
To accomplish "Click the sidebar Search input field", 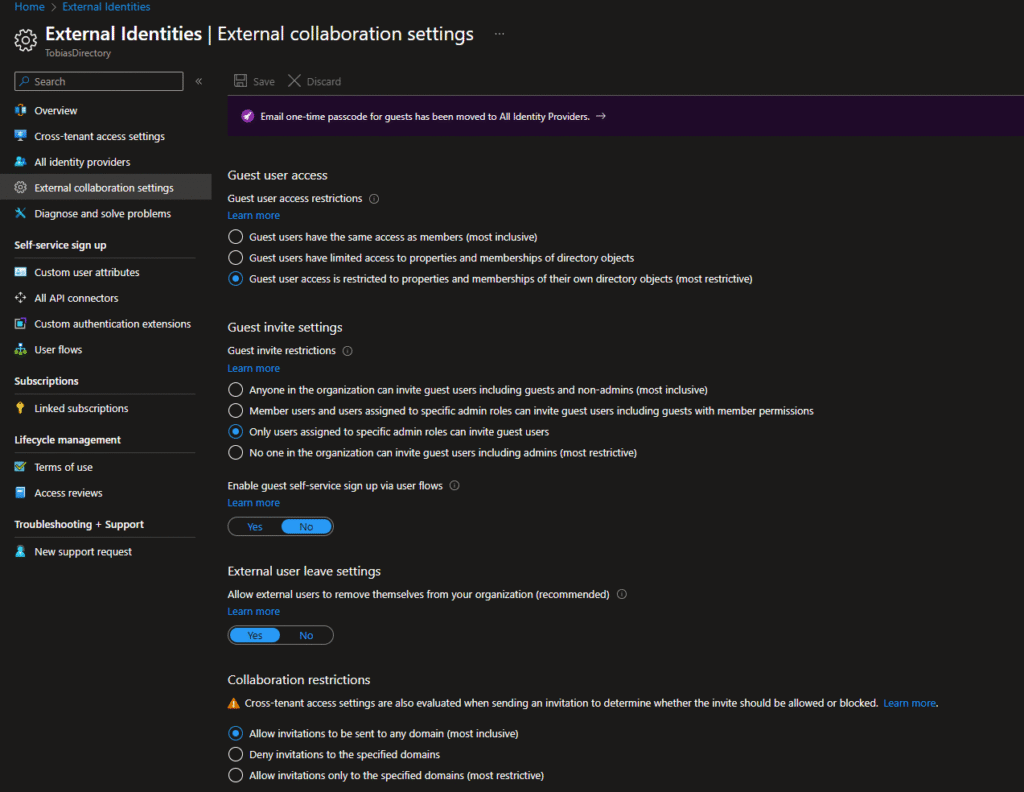I will (x=105, y=82).
